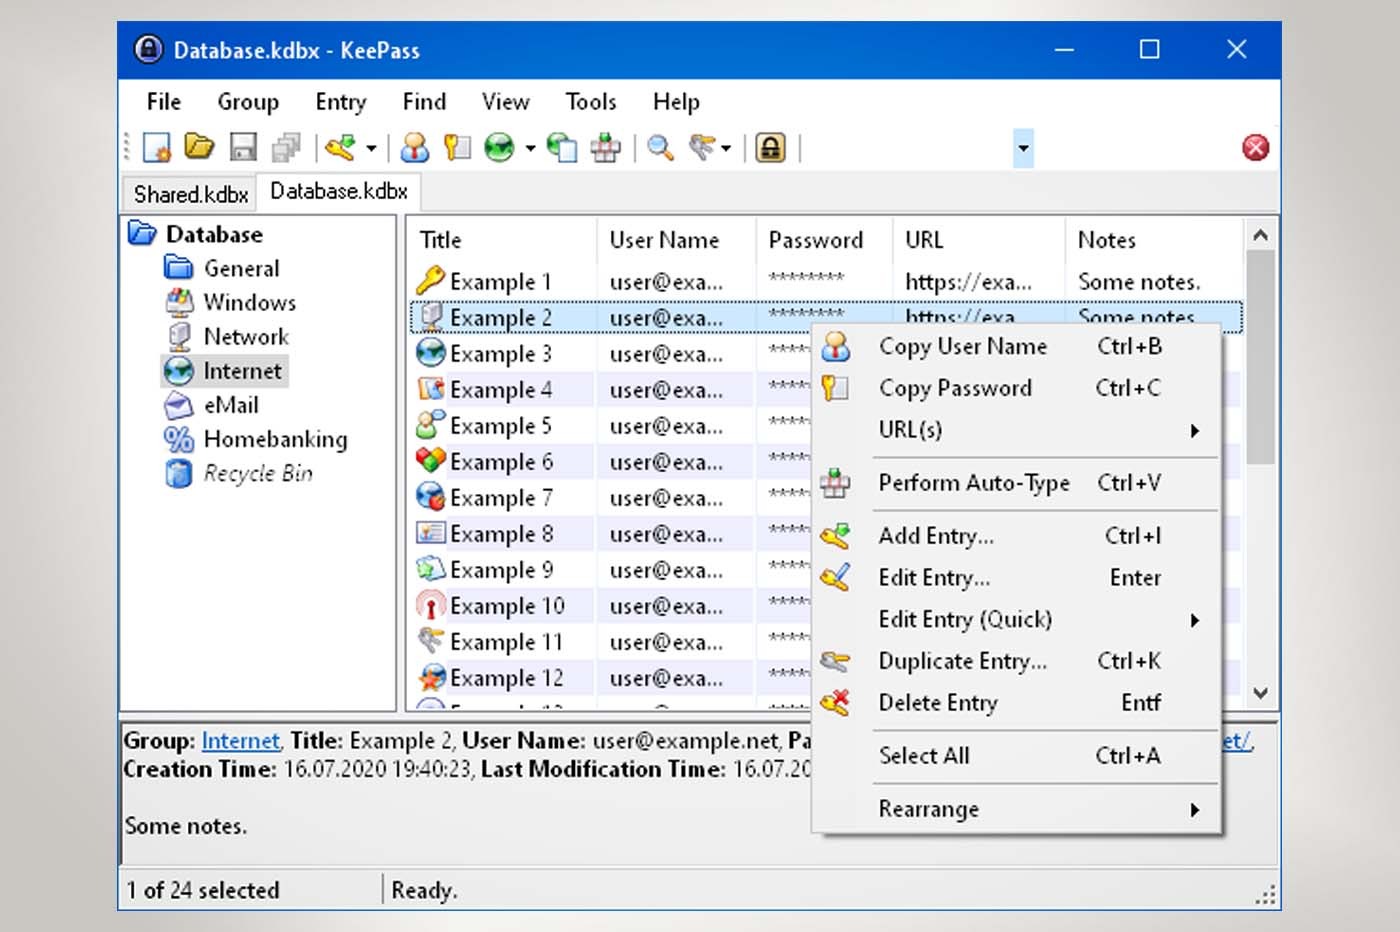Open the Help menu
The width and height of the screenshot is (1400, 932).
[x=676, y=102]
